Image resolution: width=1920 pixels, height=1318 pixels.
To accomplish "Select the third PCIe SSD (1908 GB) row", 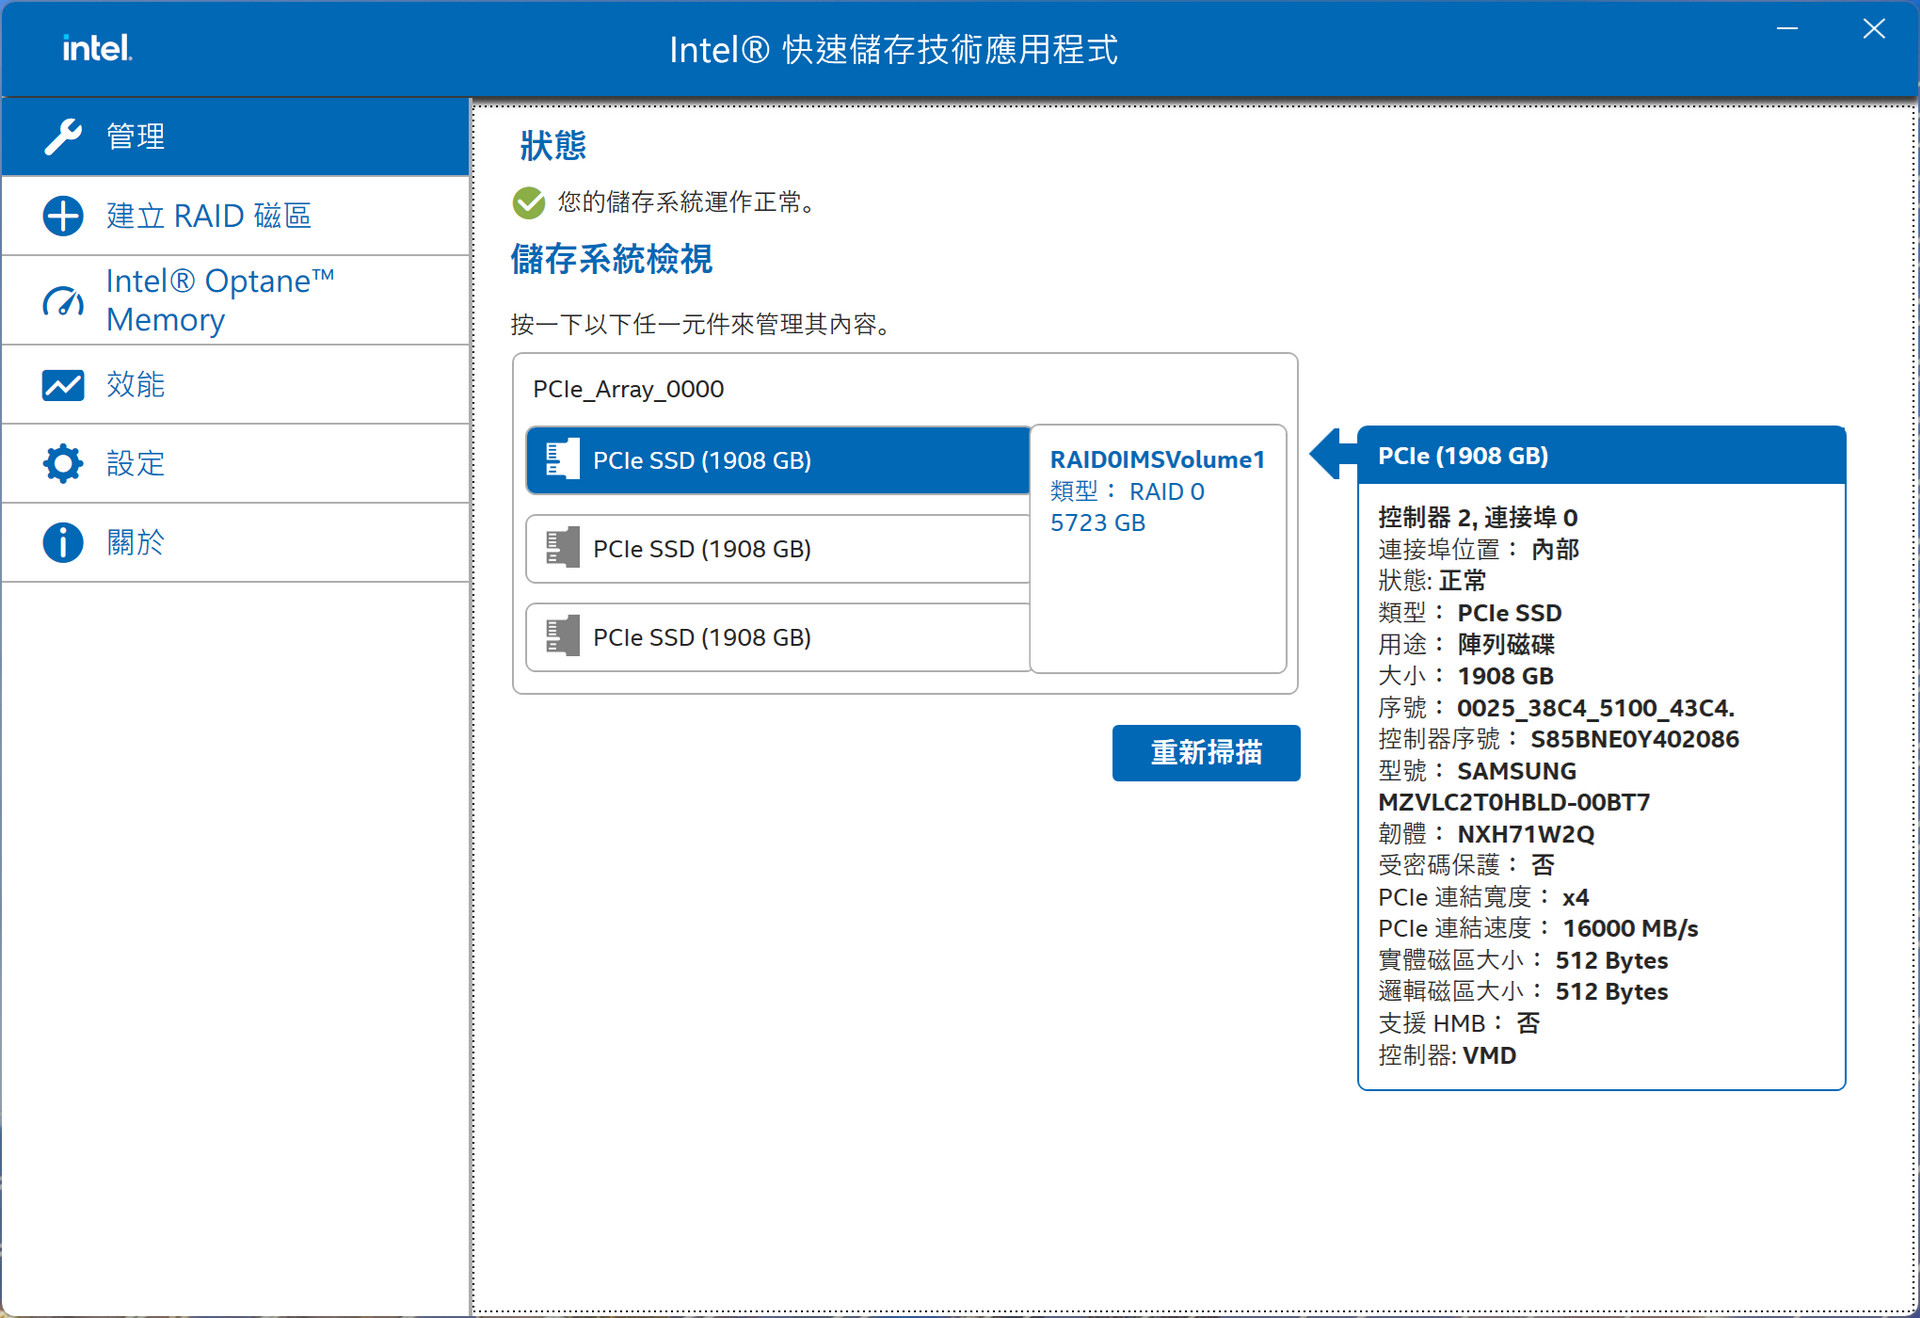I will click(x=778, y=637).
